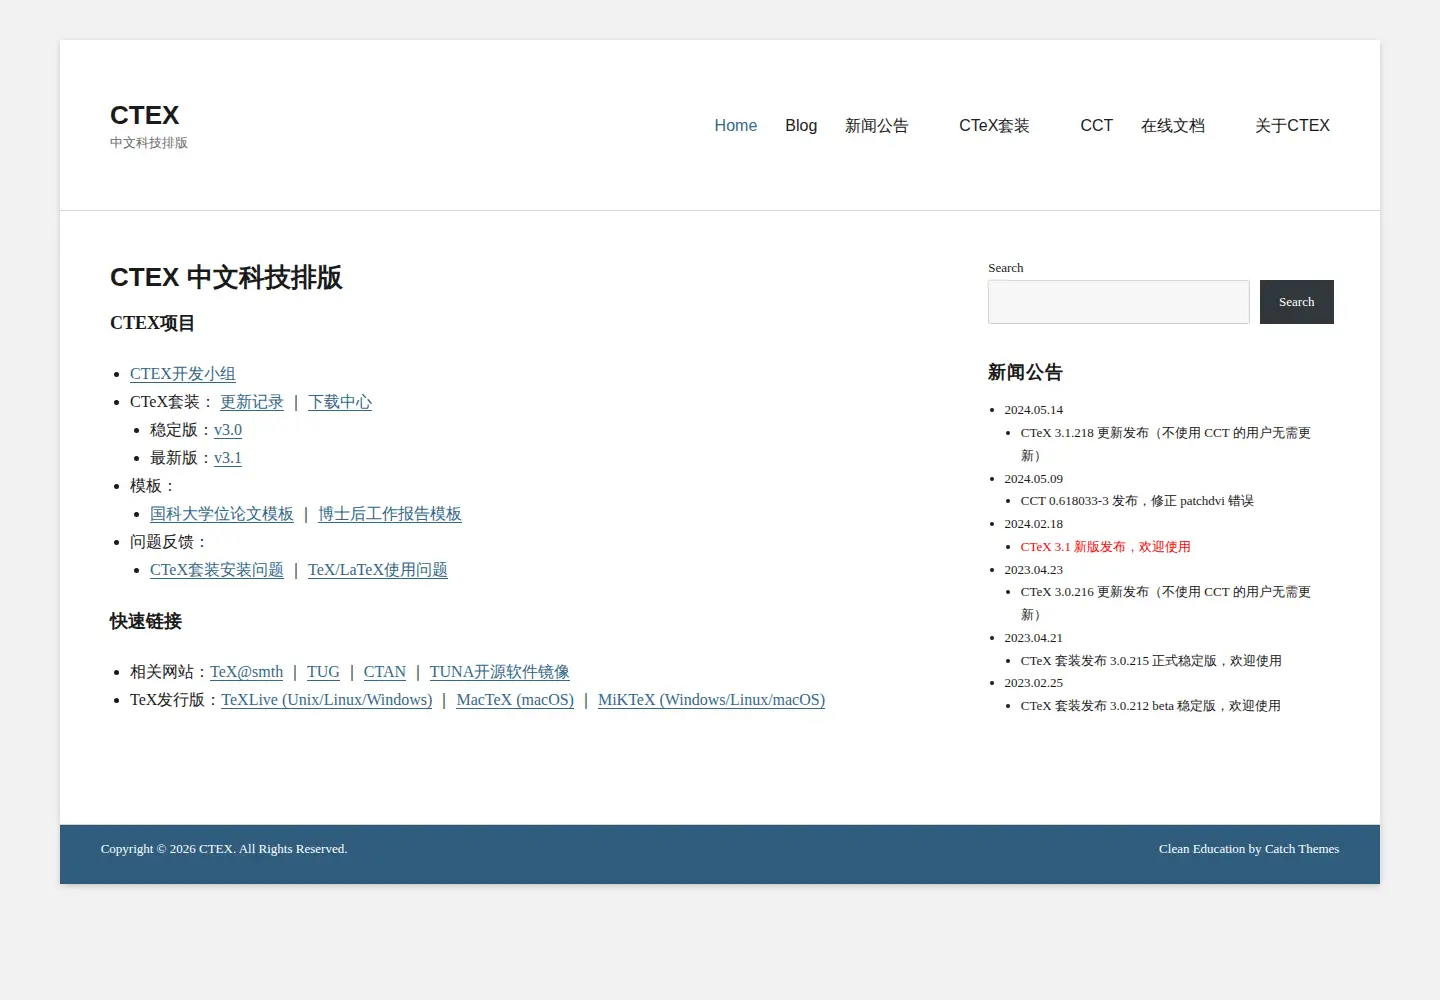Click the CCT 0.618033-3 发布 news entry
Image resolution: width=1440 pixels, height=1000 pixels.
[x=1137, y=501]
